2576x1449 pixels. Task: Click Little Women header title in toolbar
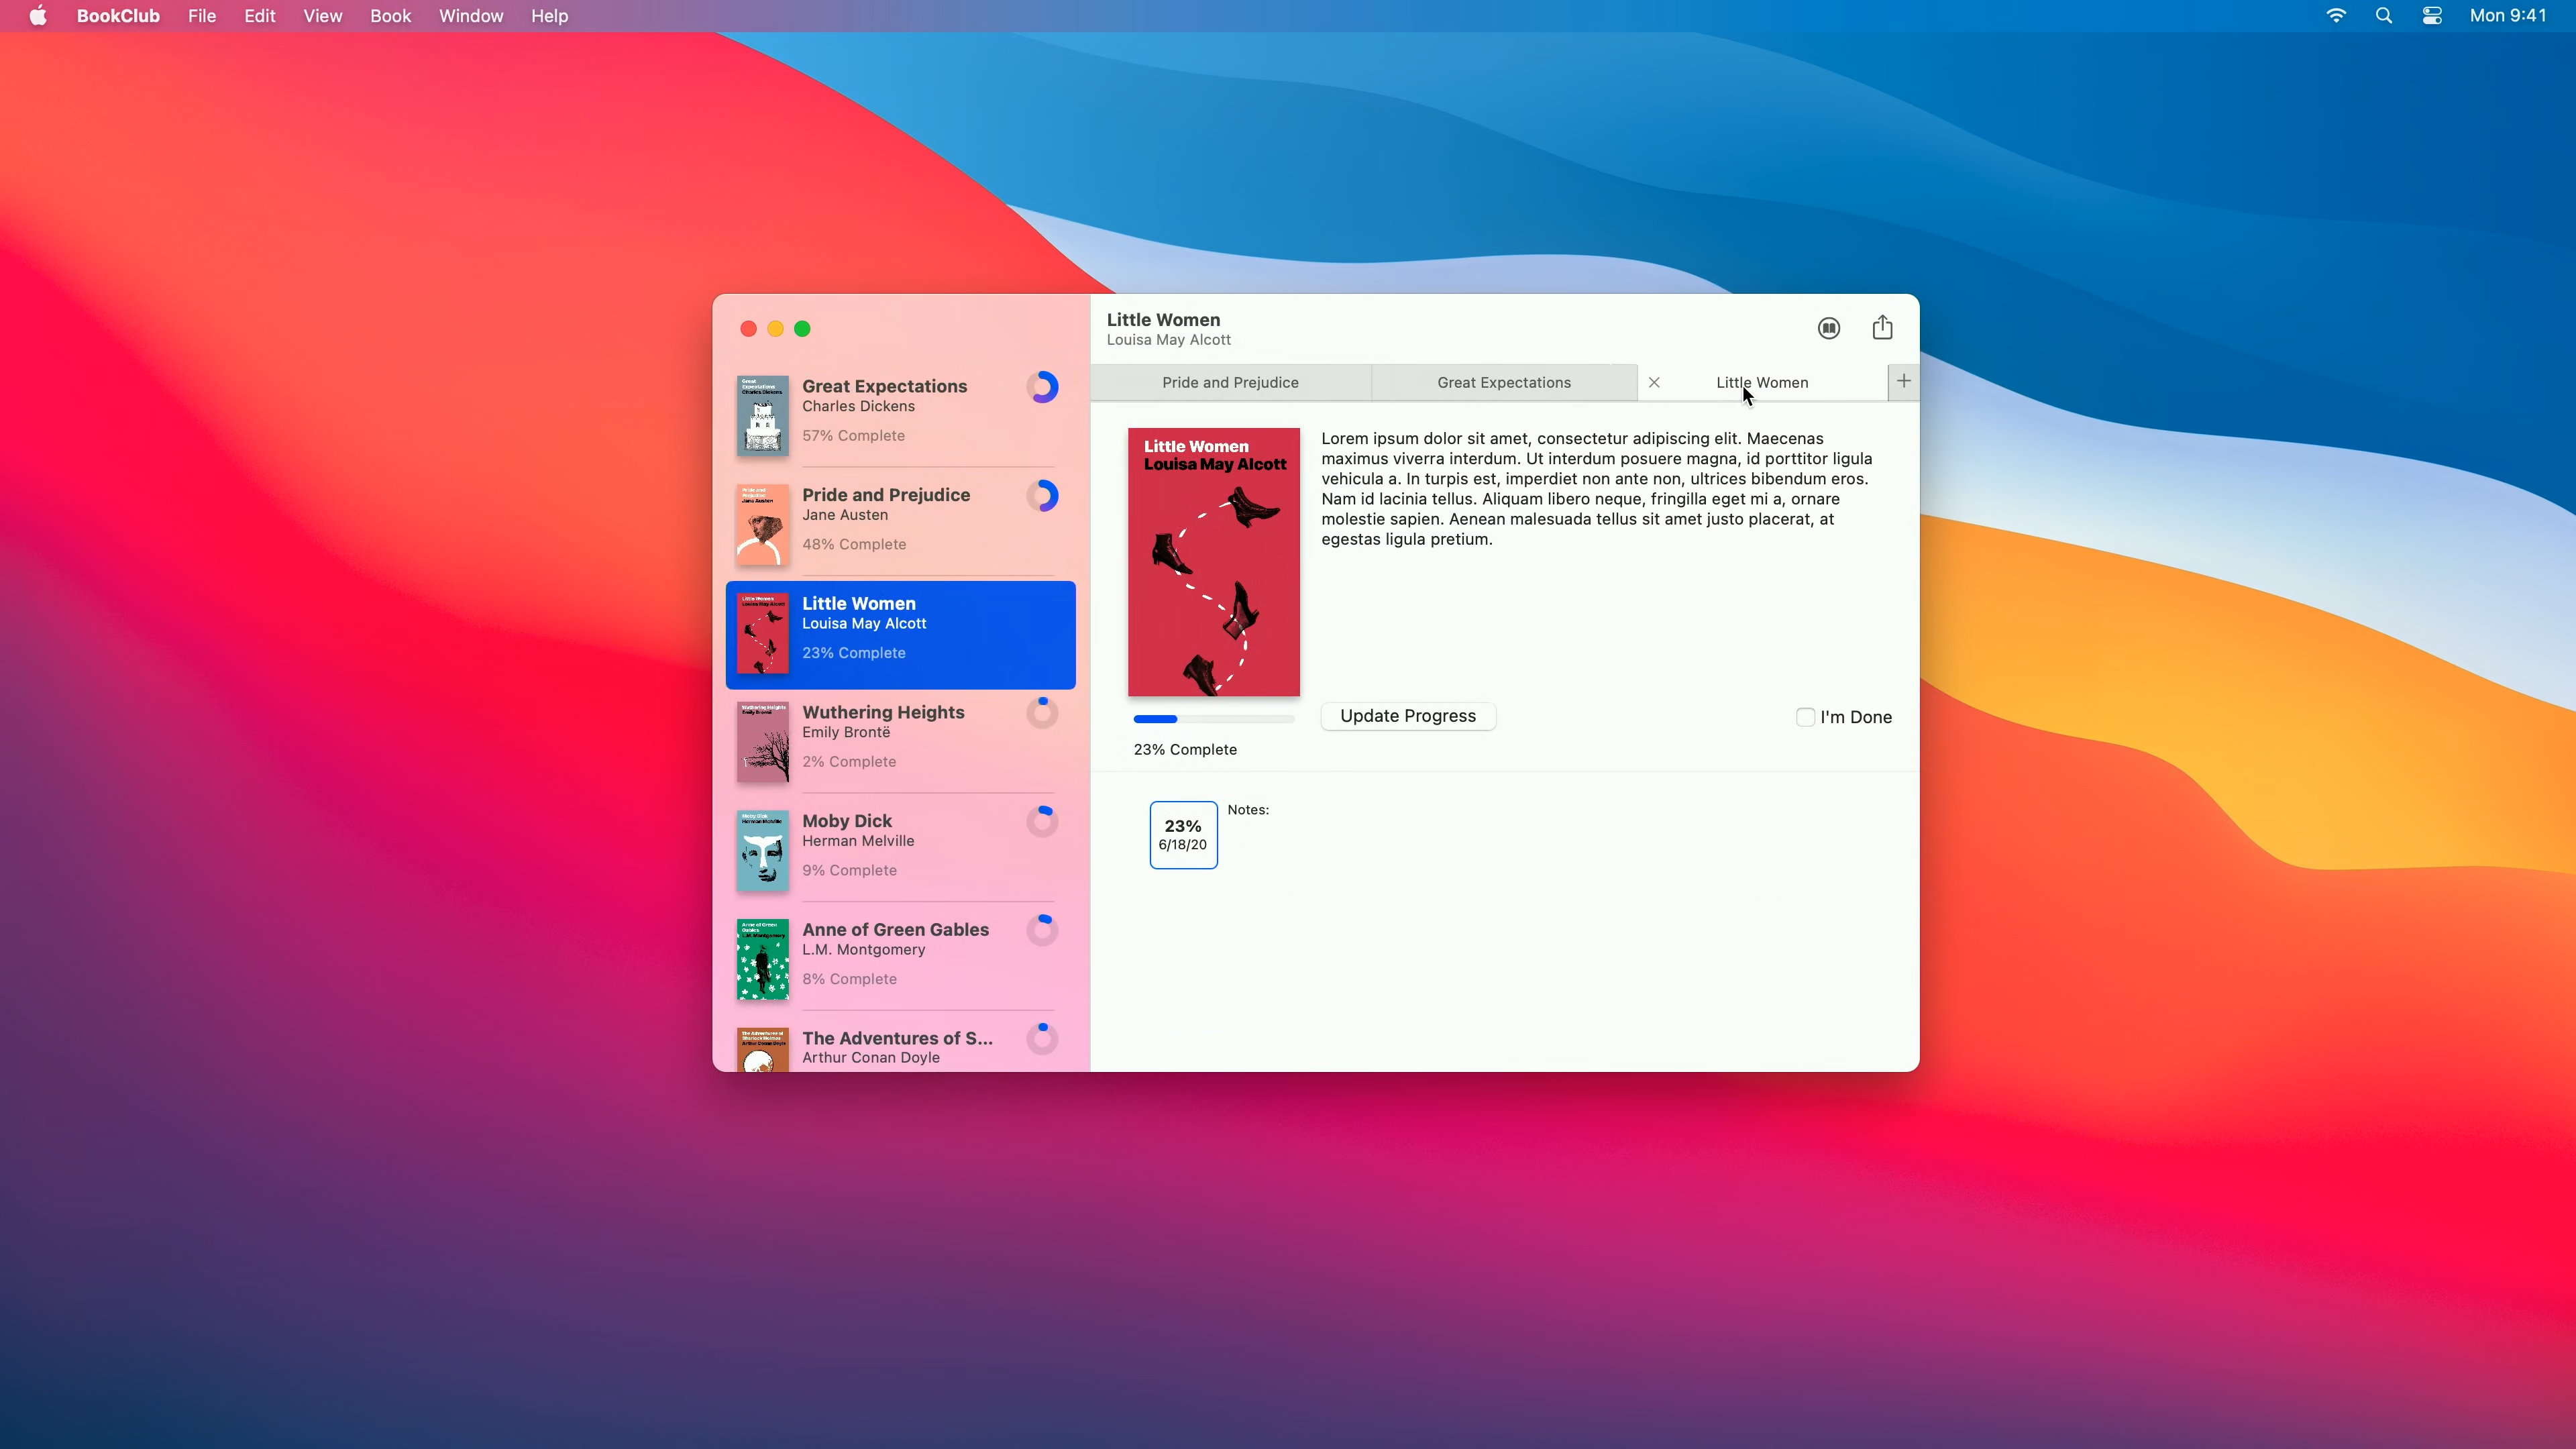(x=1163, y=320)
